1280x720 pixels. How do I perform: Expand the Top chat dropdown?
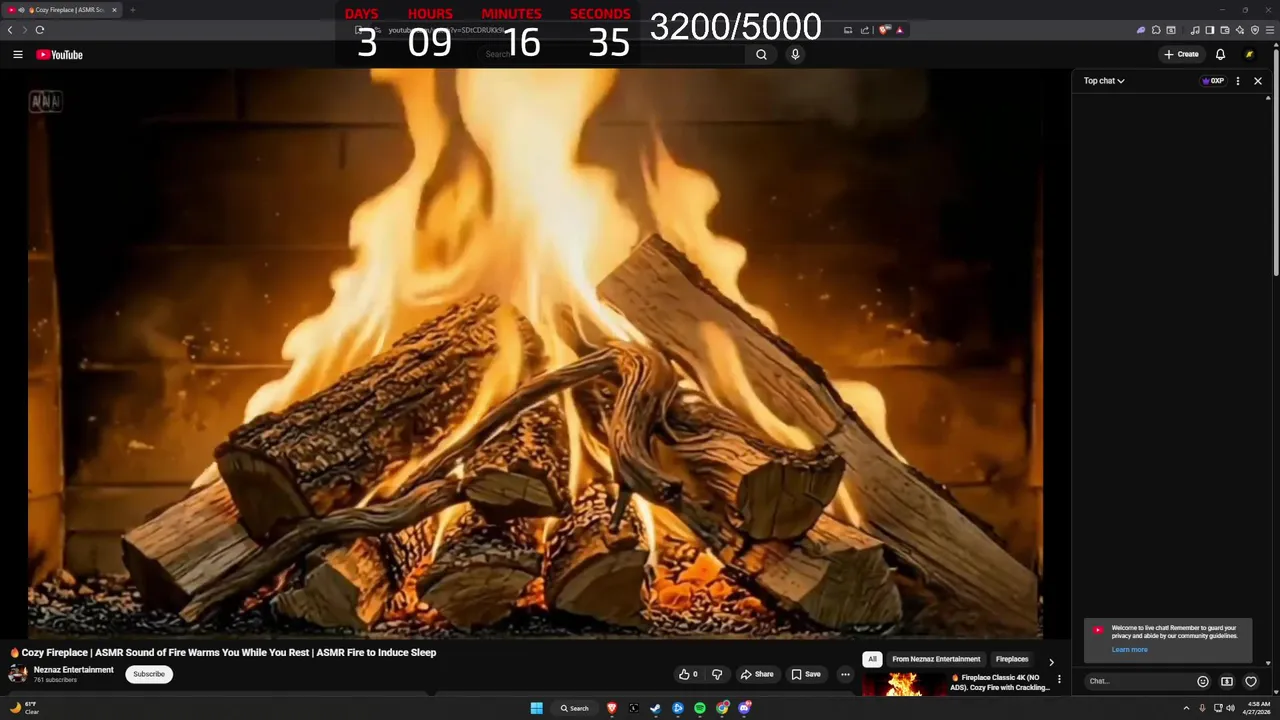pos(1104,81)
